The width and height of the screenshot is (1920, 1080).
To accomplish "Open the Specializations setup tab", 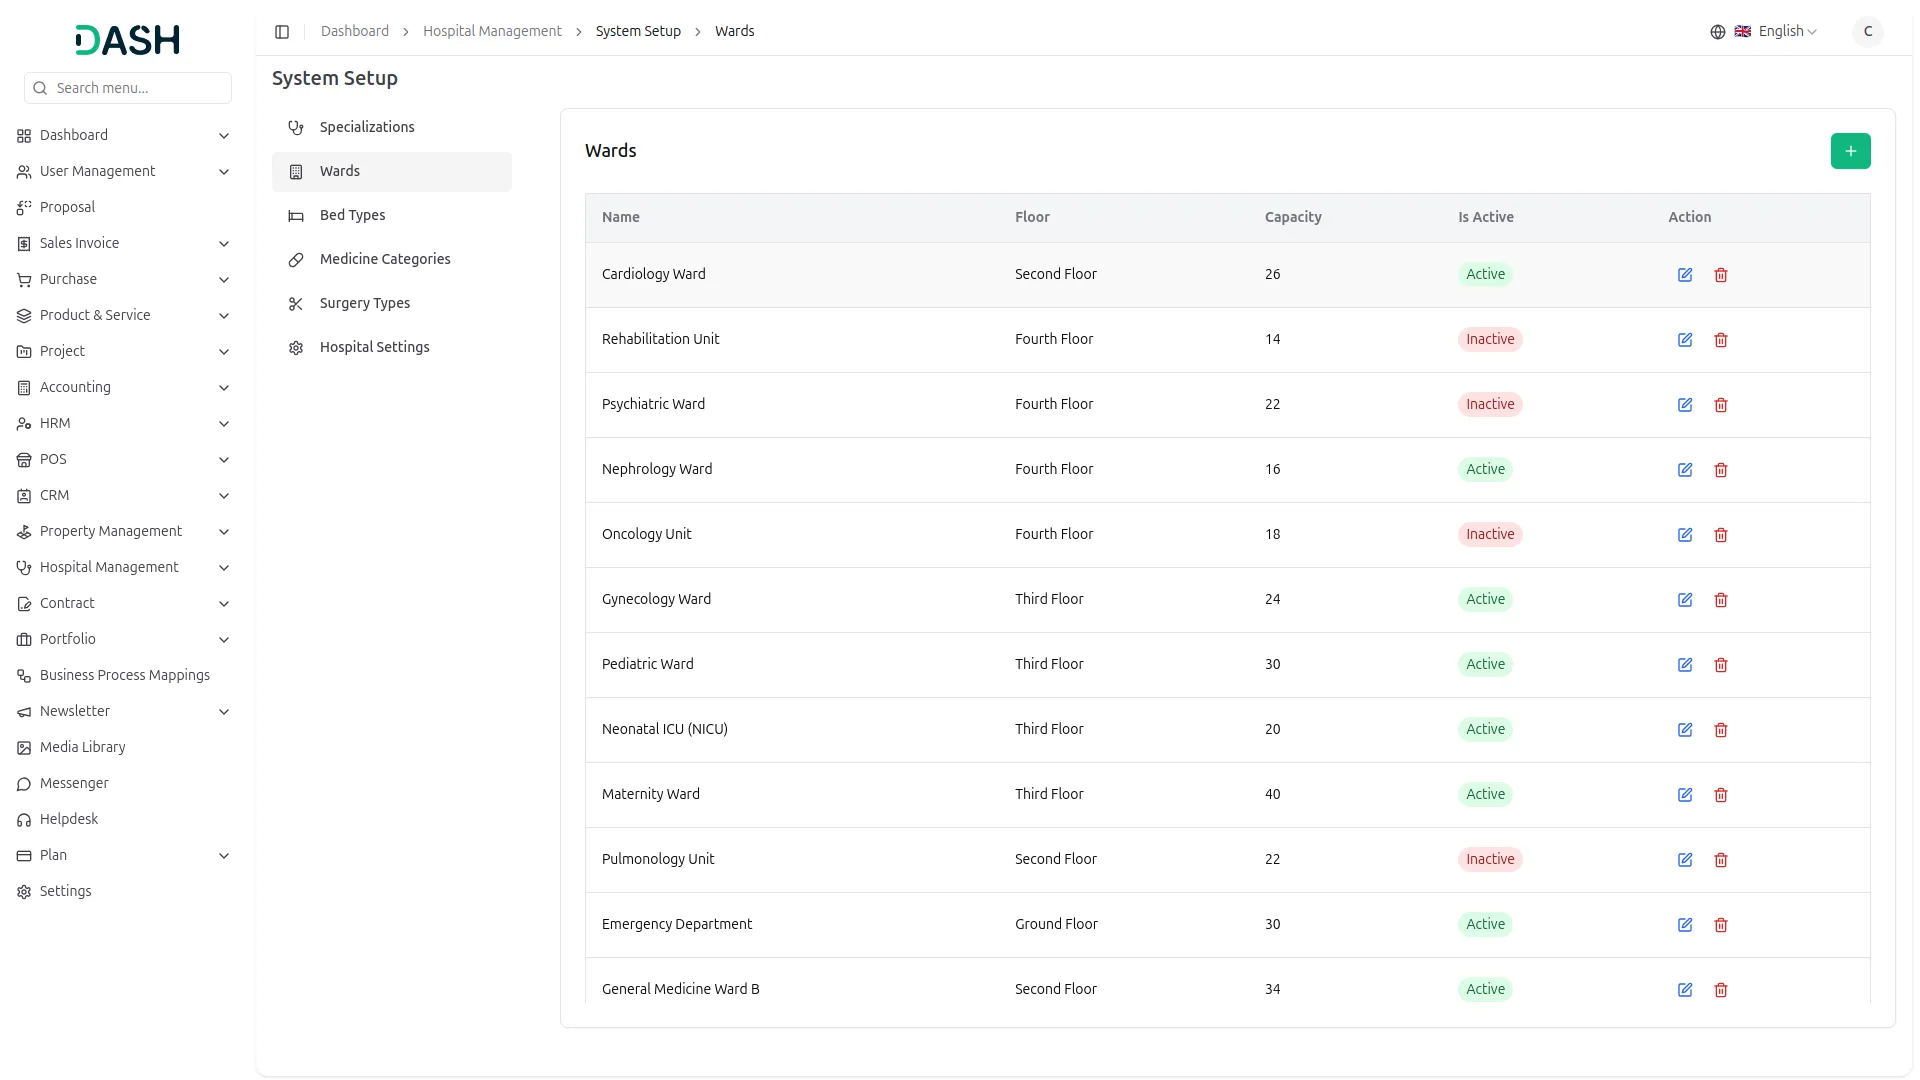I will pyautogui.click(x=392, y=127).
